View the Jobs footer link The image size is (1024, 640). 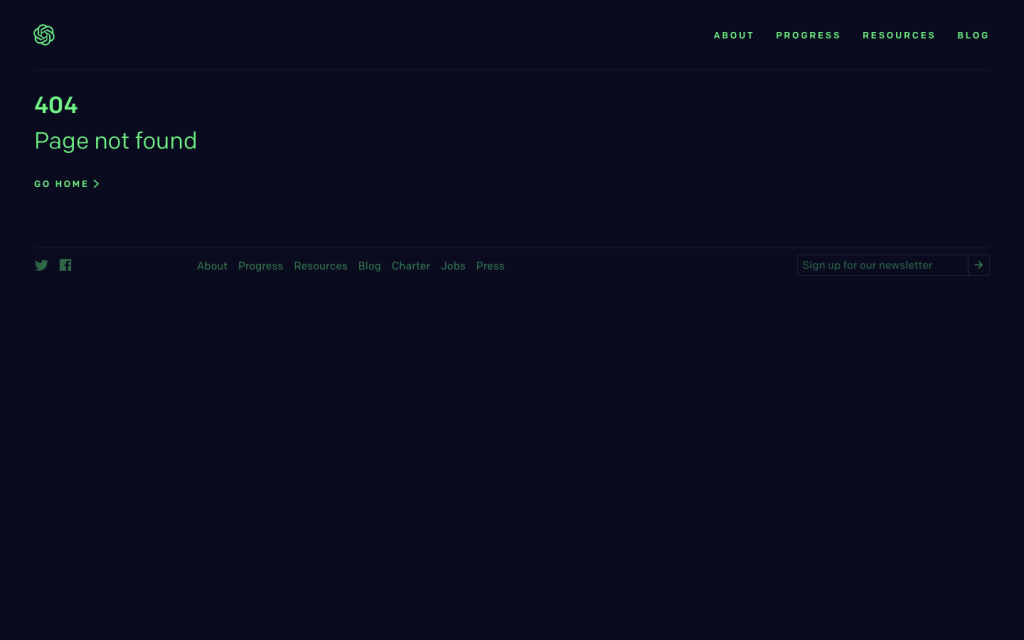[x=453, y=266]
